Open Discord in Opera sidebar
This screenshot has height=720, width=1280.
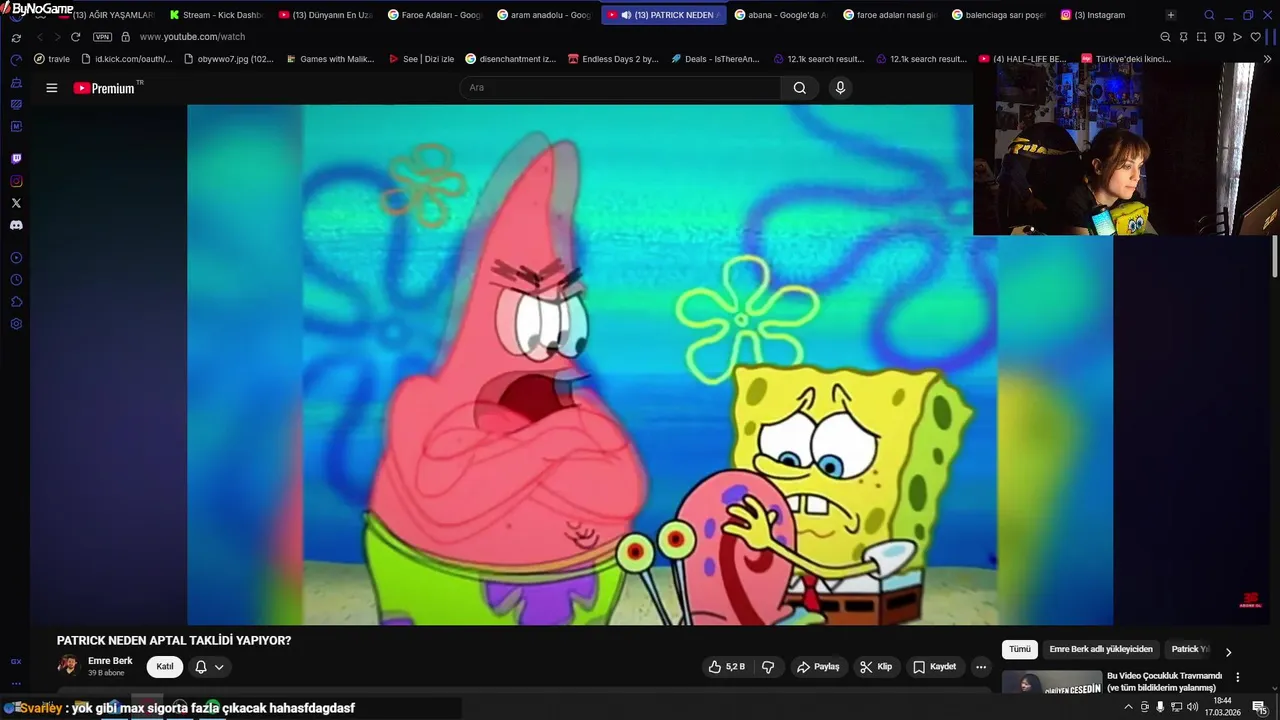click(x=16, y=225)
